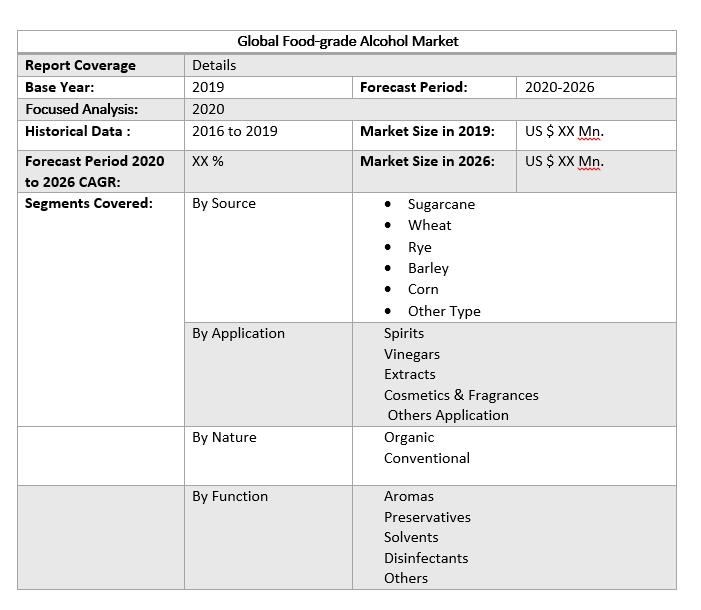Viewport: 701px width, 610px height.
Task: Select the By Source cell
Action: click(x=224, y=203)
